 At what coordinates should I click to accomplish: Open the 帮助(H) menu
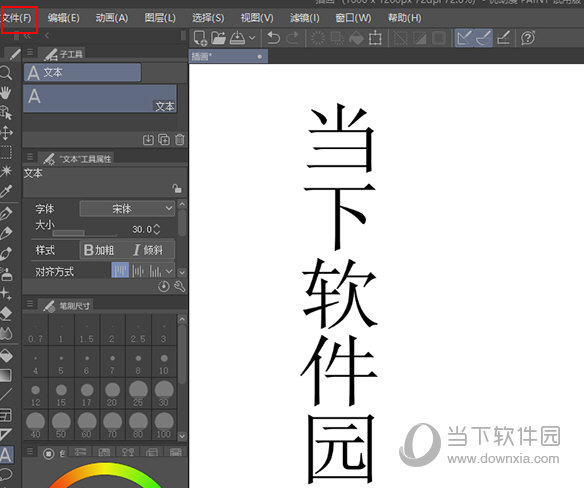[x=404, y=18]
